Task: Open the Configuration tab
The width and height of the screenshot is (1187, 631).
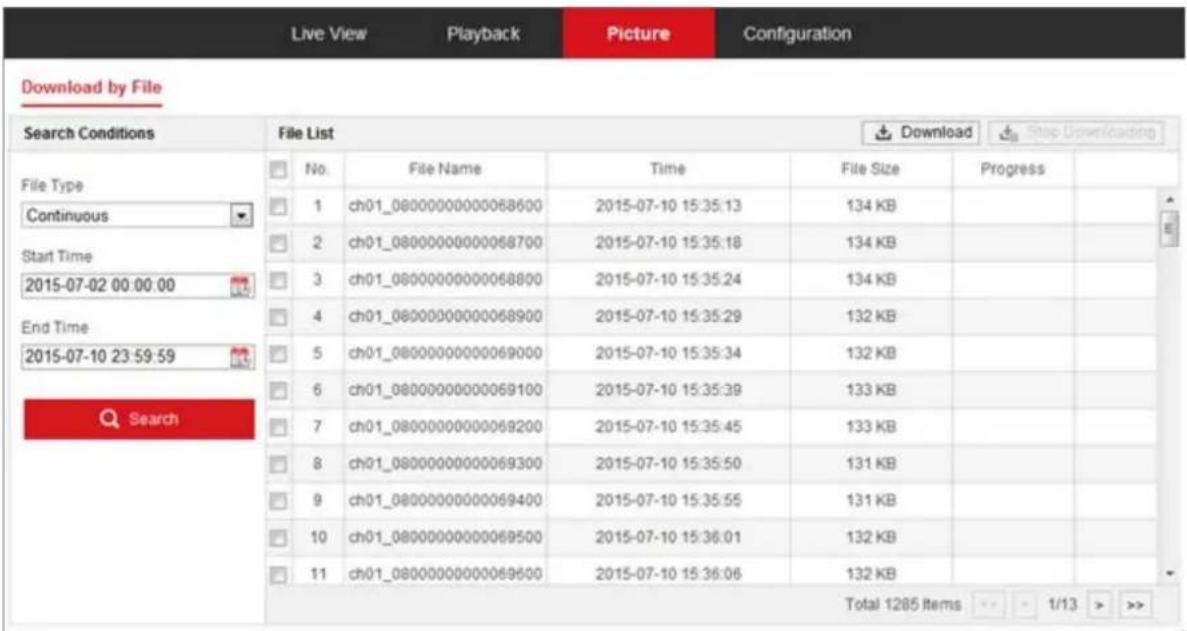Action: 797,34
